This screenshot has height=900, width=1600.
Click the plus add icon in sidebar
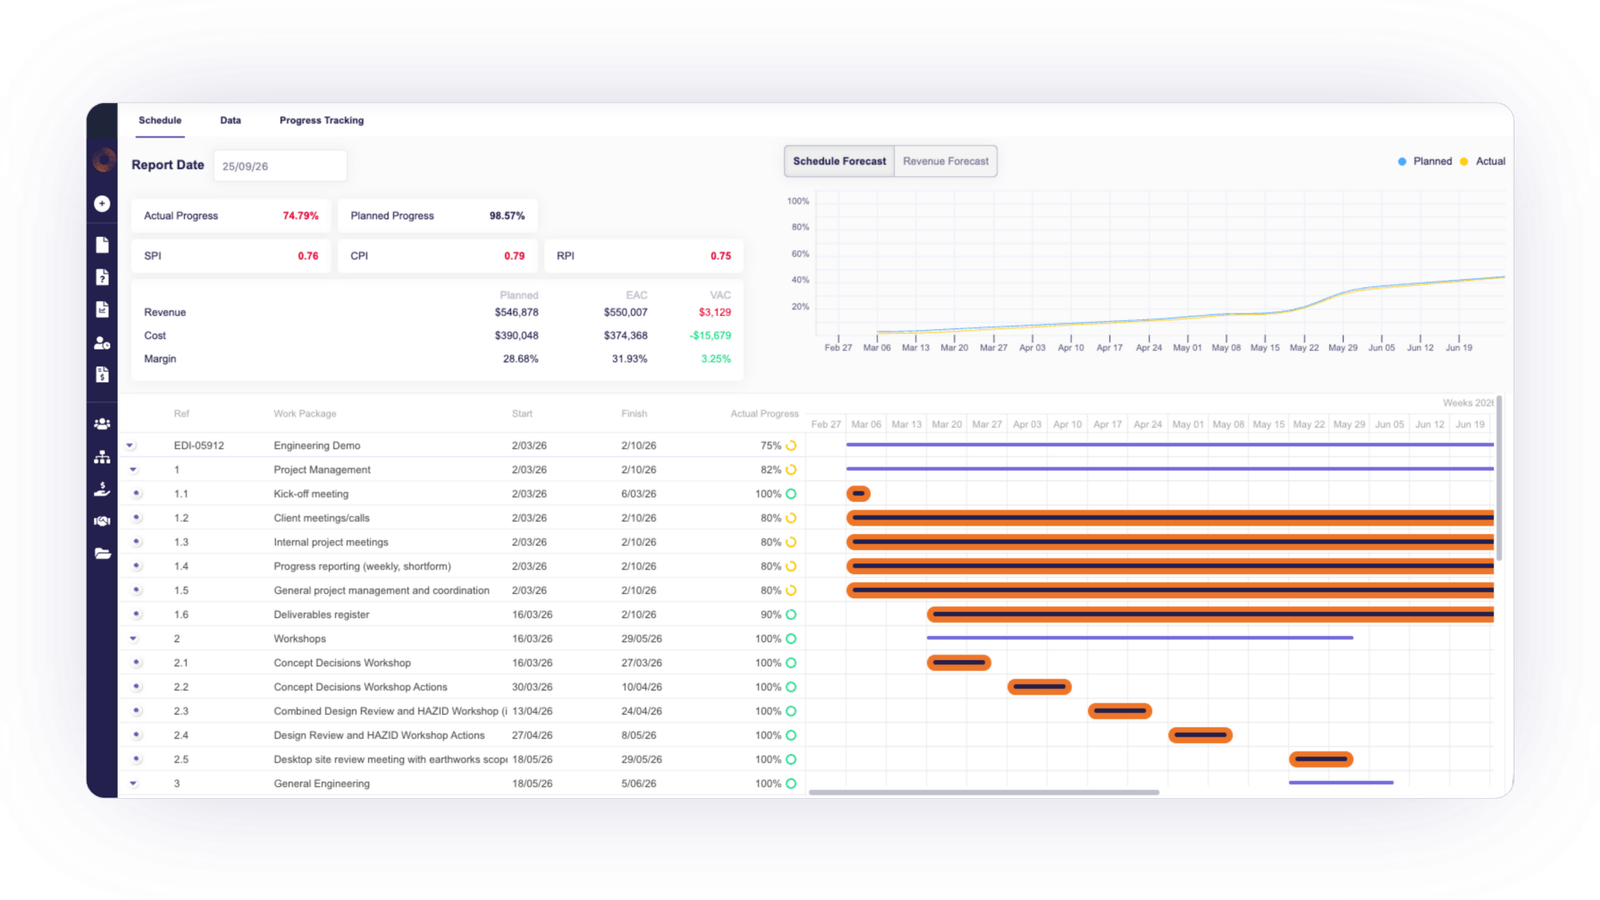click(x=102, y=204)
